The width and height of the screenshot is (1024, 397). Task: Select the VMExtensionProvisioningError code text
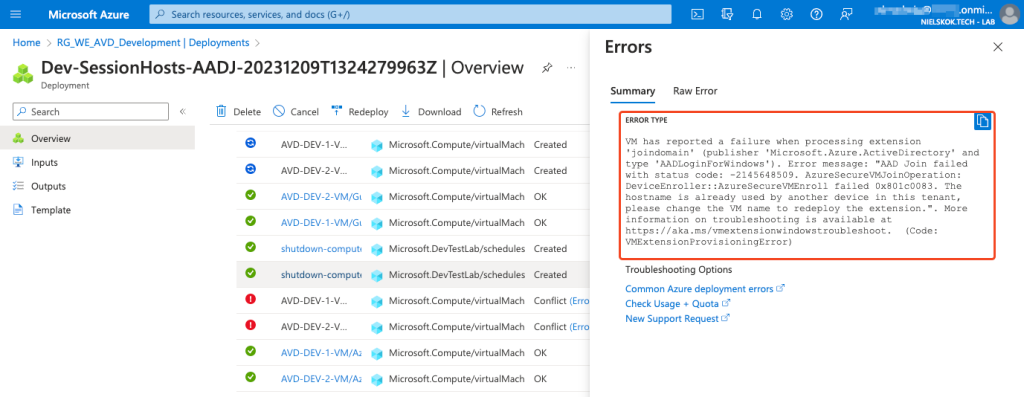(x=709, y=242)
